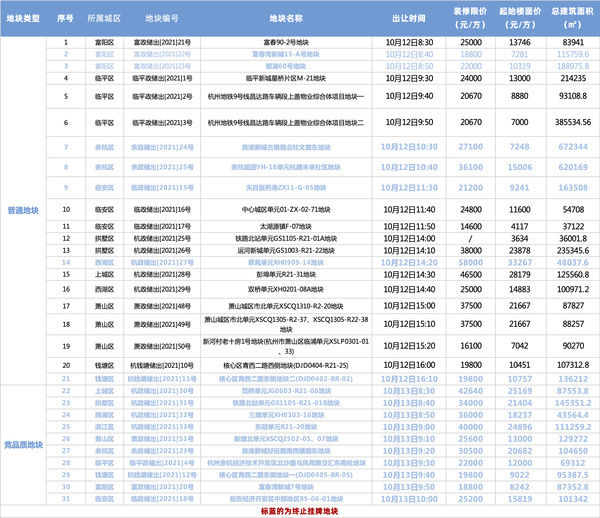Click the area value 88257
This screenshot has width=600, height=518.
tap(573, 324)
